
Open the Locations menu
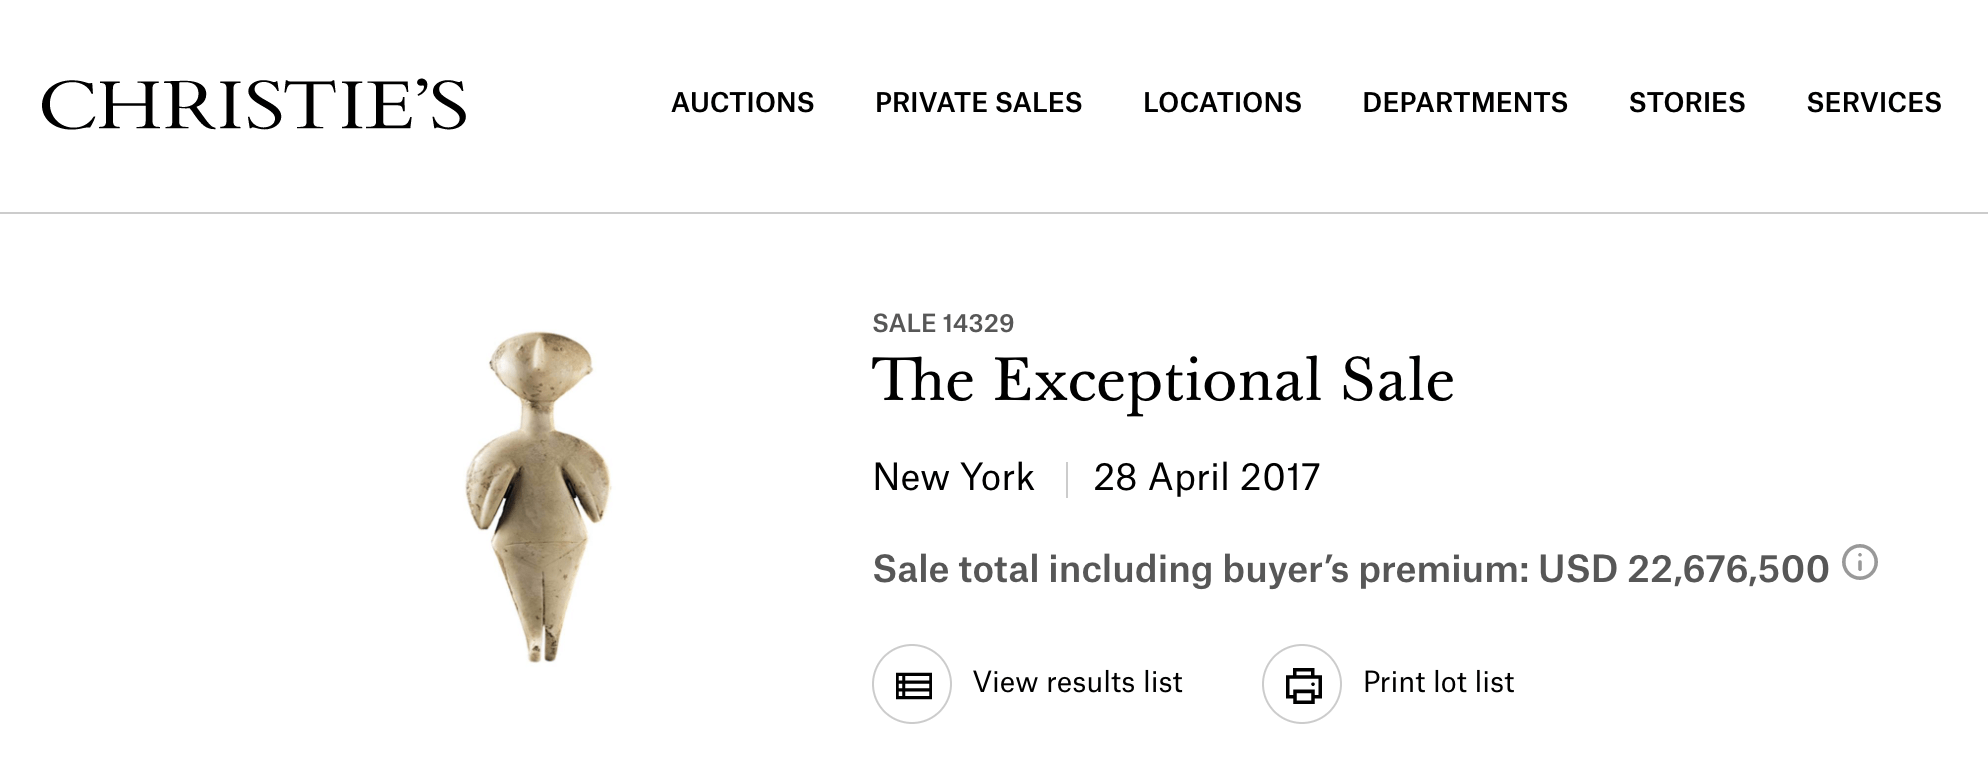point(1222,103)
